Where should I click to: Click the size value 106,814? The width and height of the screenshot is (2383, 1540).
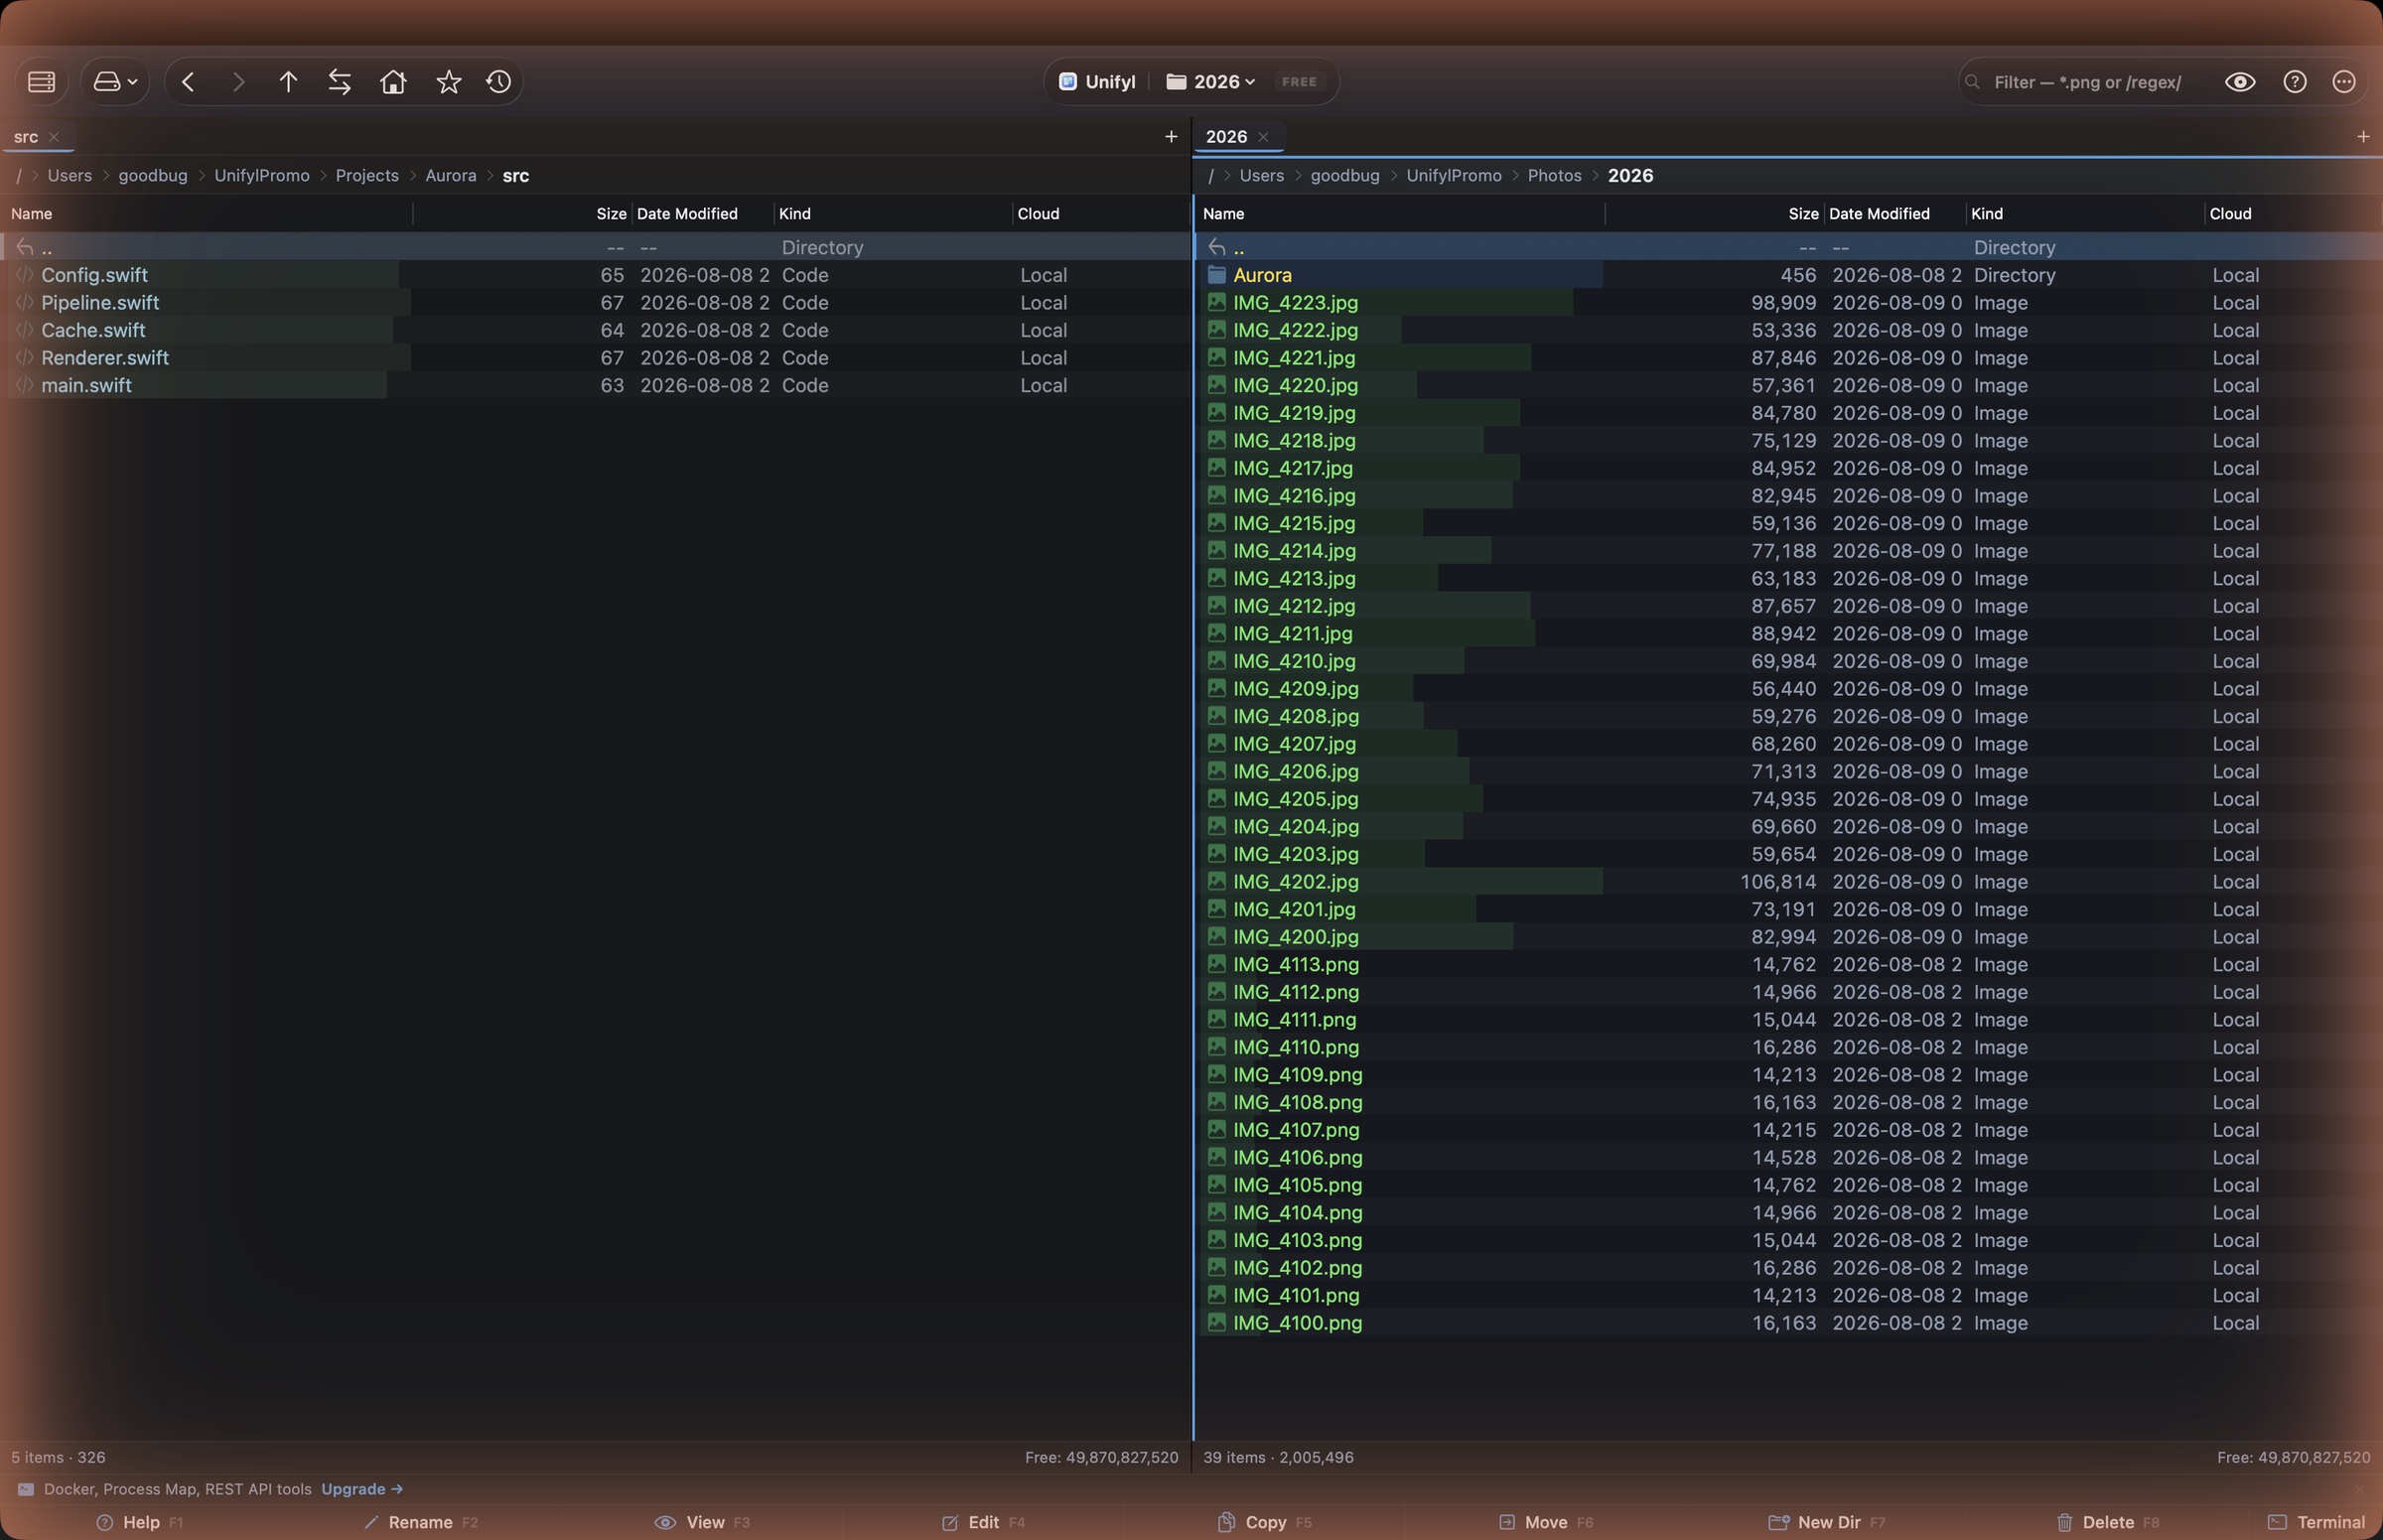click(1778, 882)
